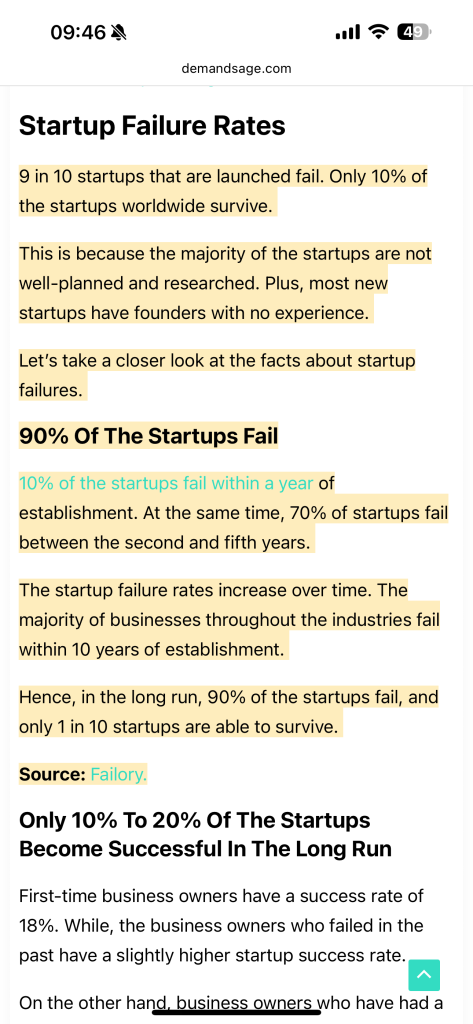
Task: Tap the 'Startup Failure Rates' heading
Action: [x=152, y=125]
